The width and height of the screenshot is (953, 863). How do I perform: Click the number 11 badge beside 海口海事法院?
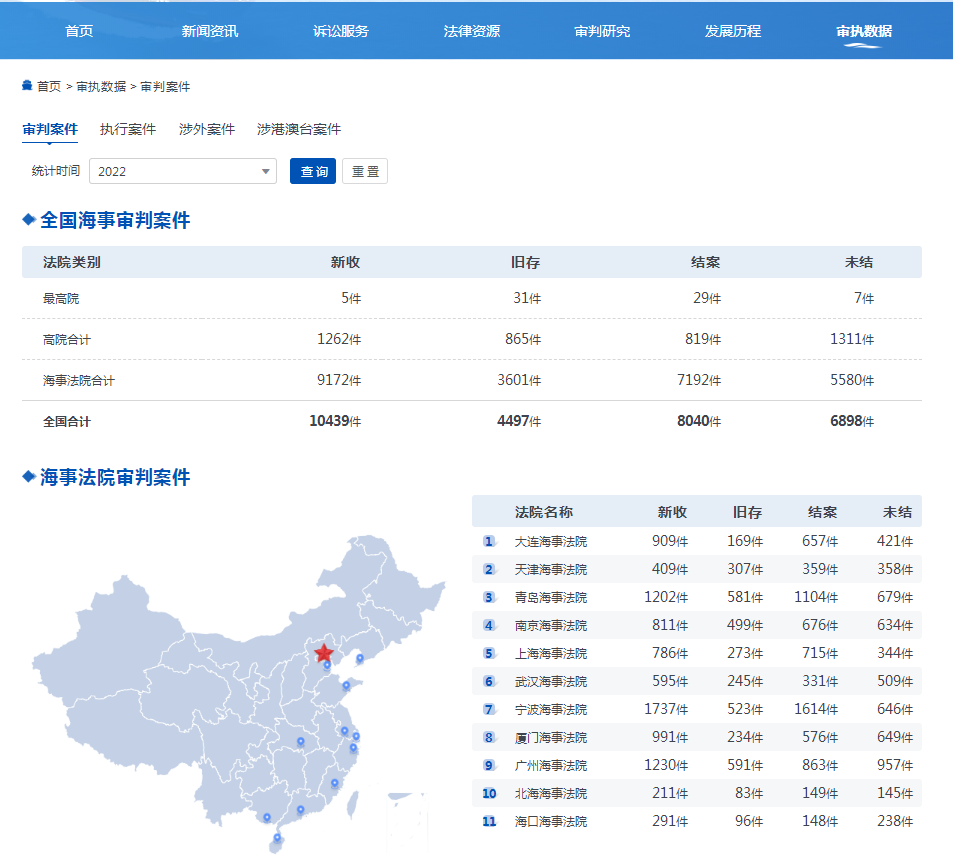click(489, 821)
